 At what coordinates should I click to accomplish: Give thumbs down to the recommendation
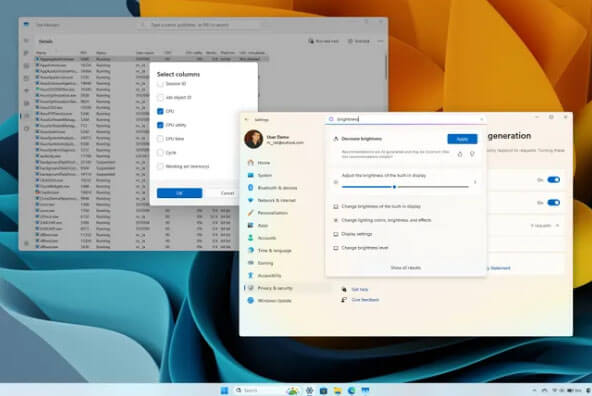pos(472,154)
